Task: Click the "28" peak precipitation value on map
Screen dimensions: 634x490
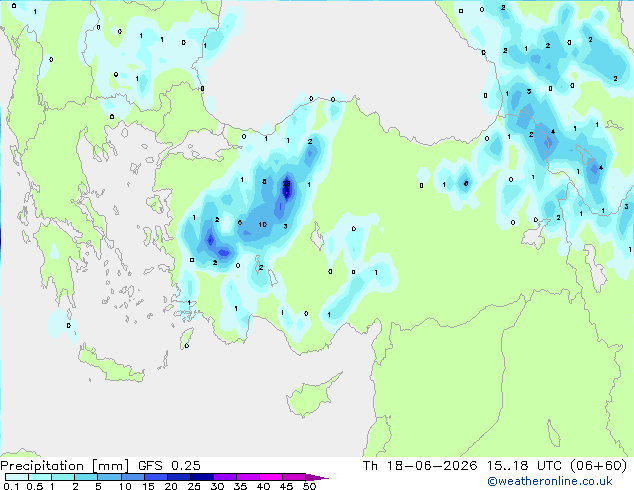Action: pyautogui.click(x=286, y=184)
